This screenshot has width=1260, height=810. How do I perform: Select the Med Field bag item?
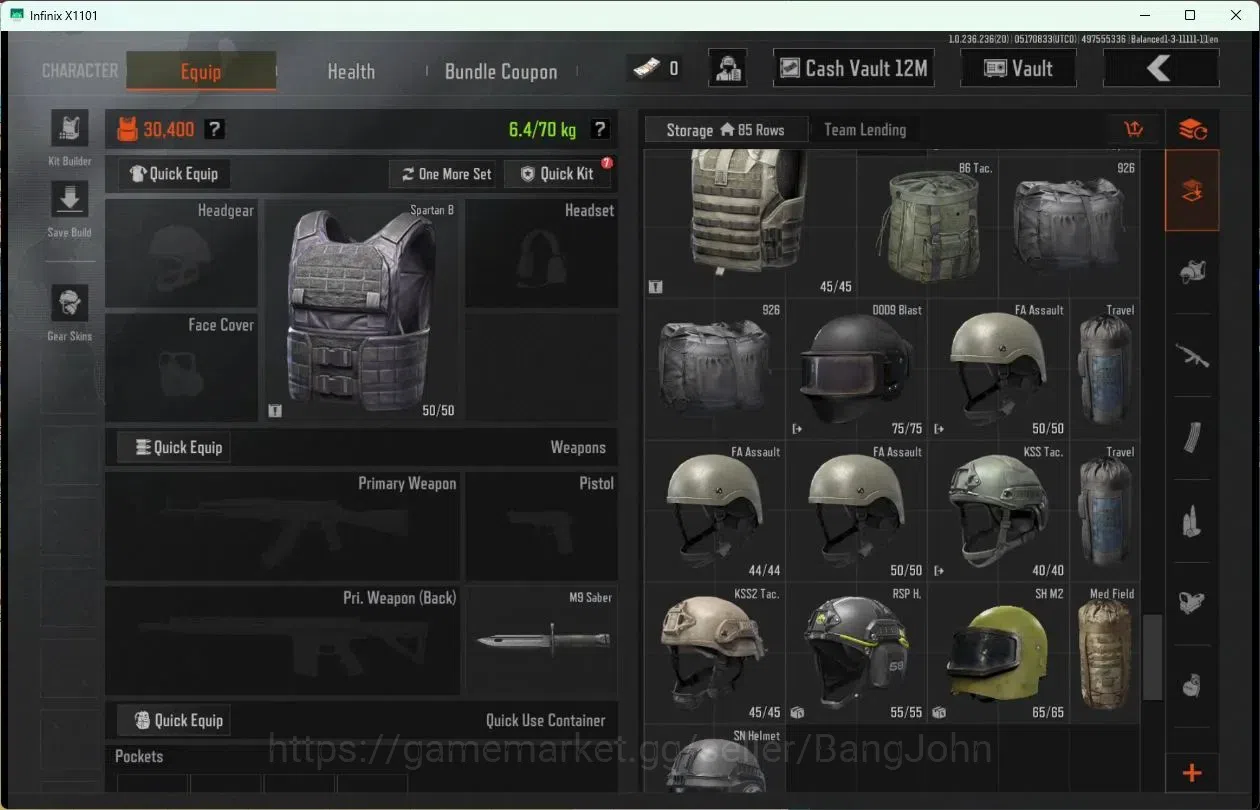click(x=1105, y=653)
